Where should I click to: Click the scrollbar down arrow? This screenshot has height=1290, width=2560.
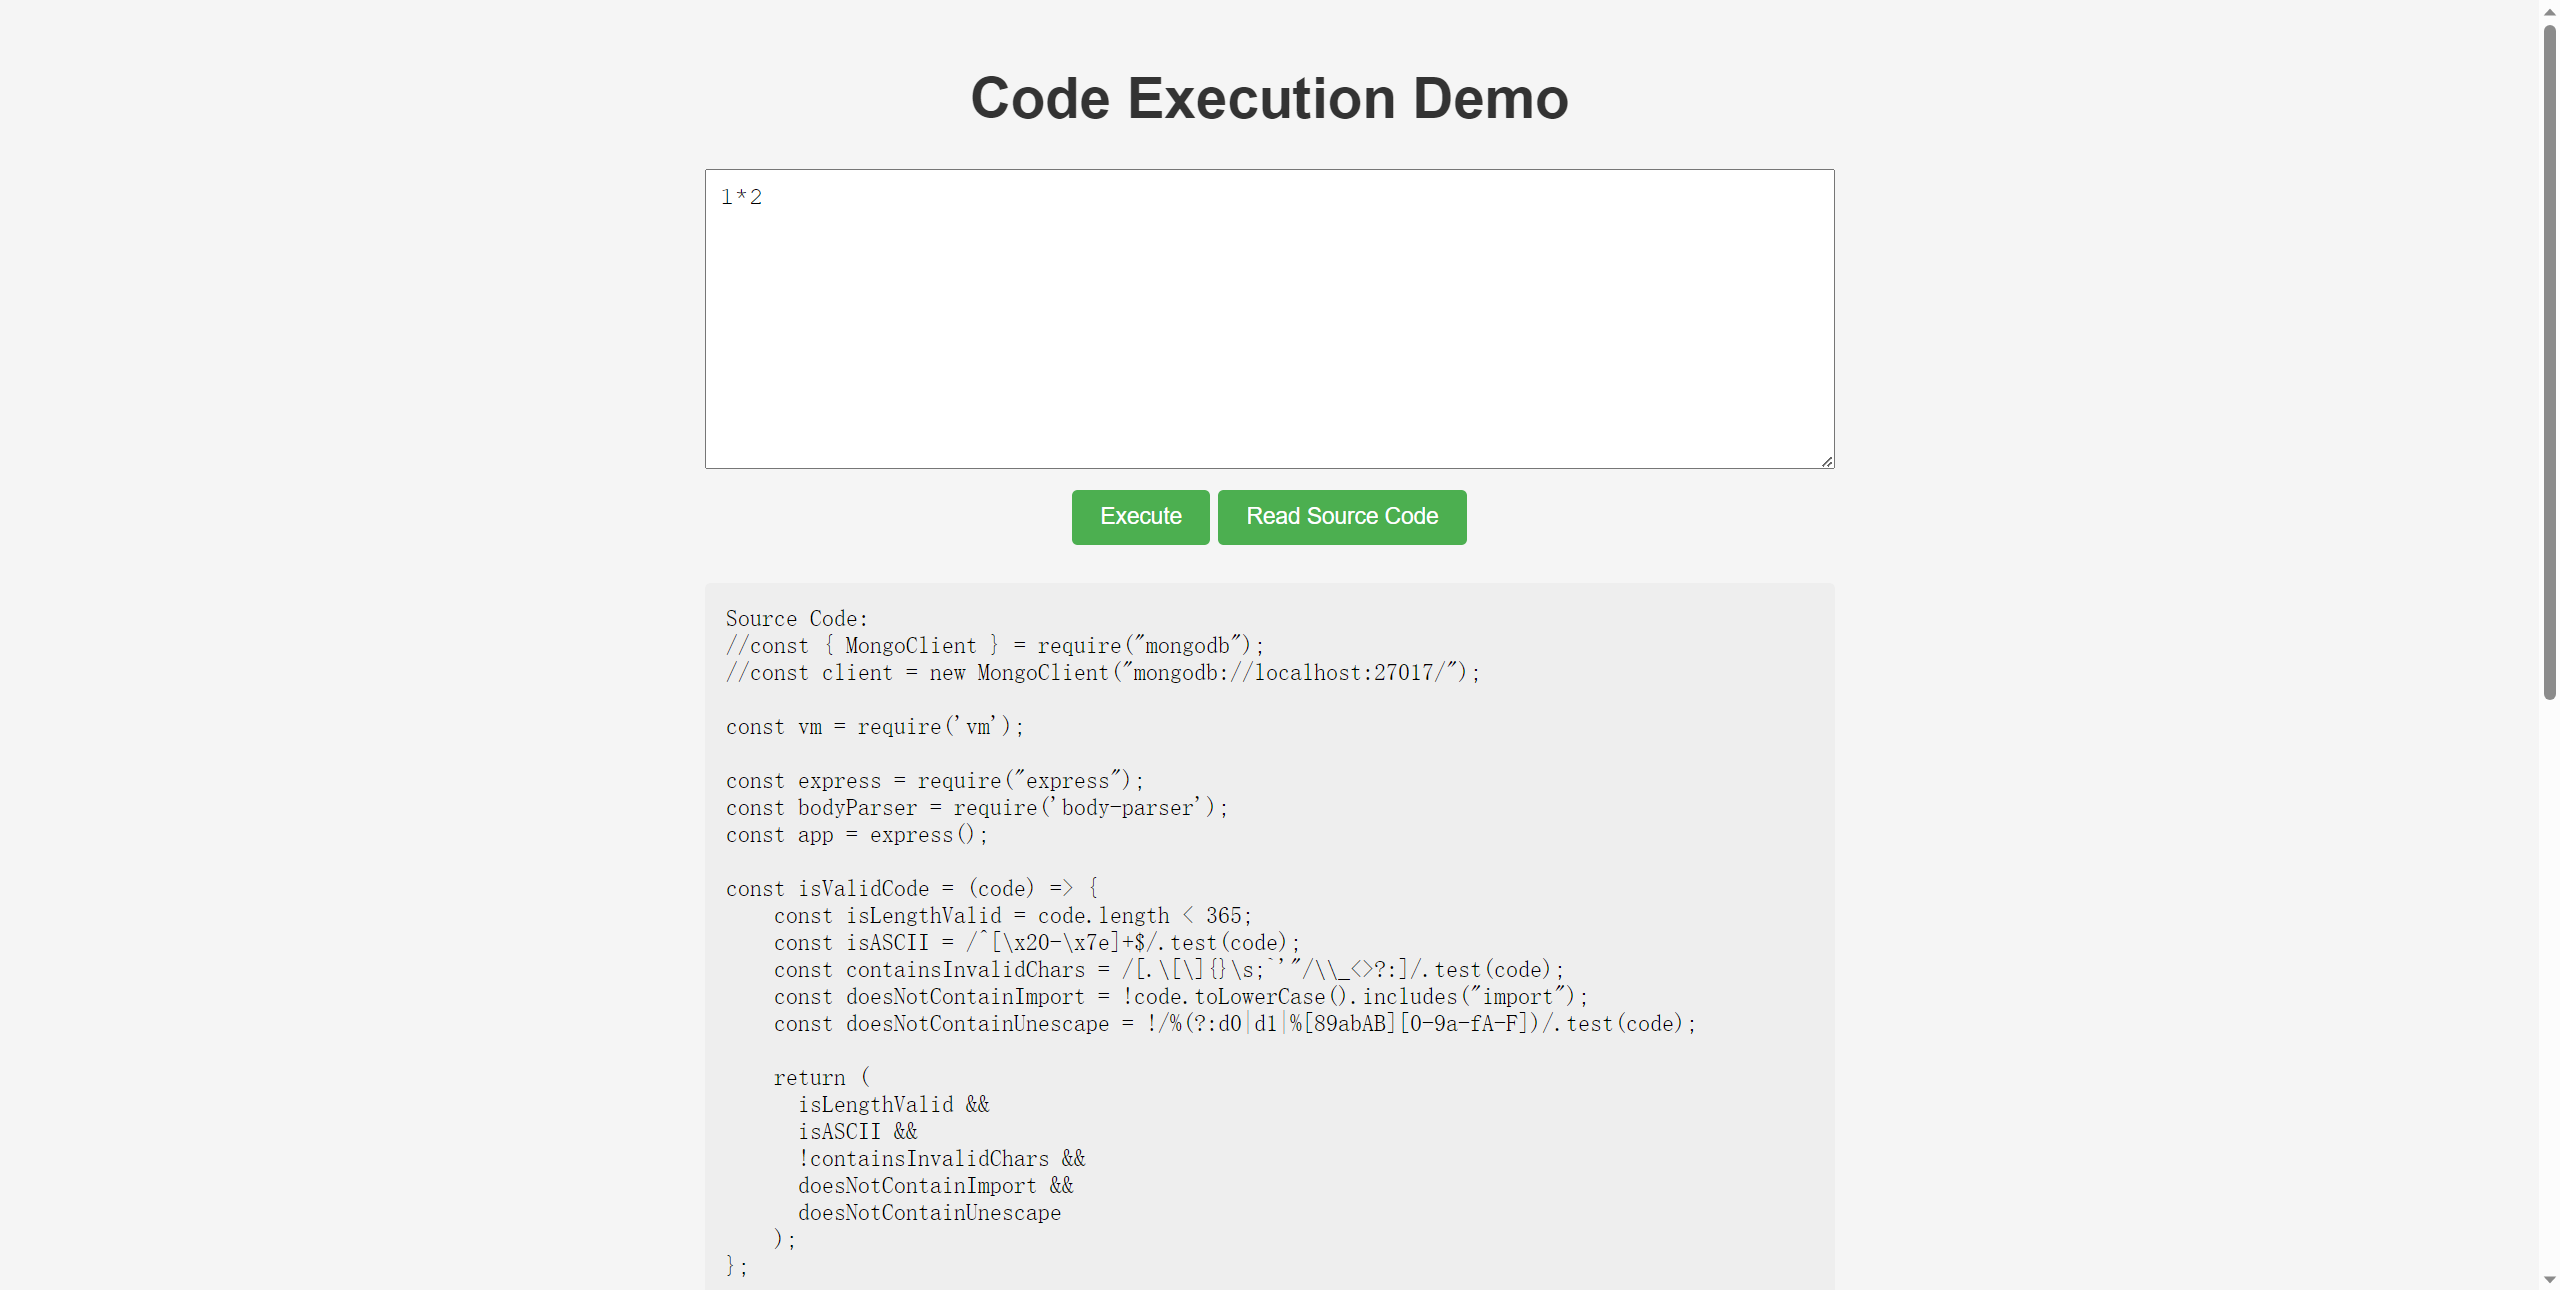point(2549,1279)
